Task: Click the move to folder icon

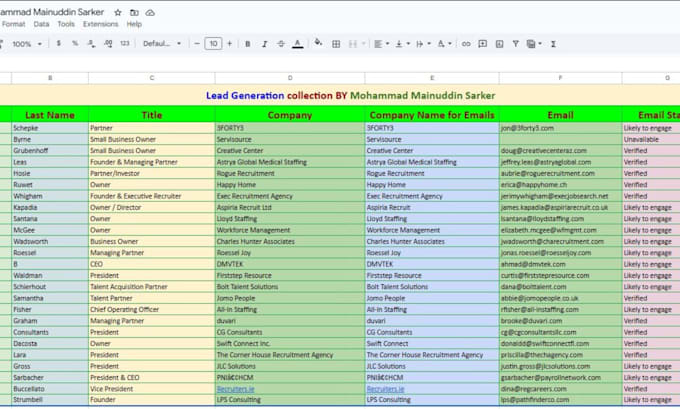Action: 134,13
